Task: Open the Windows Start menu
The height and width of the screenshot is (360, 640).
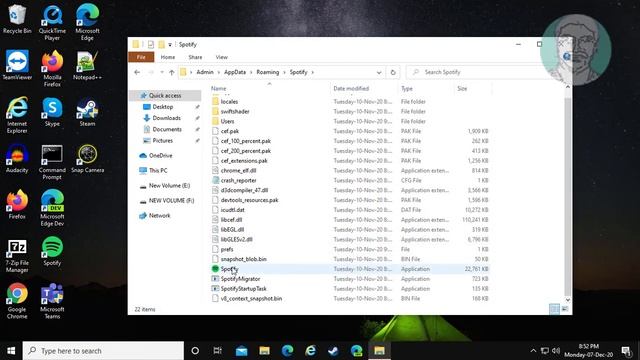Action: click(x=11, y=351)
